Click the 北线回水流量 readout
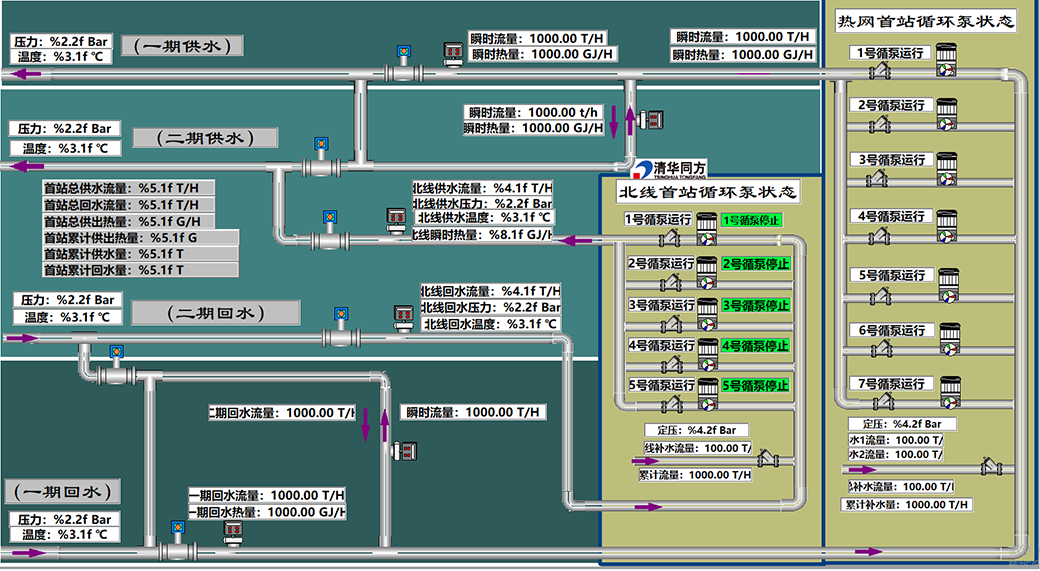The height and width of the screenshot is (571, 1040). [x=490, y=291]
